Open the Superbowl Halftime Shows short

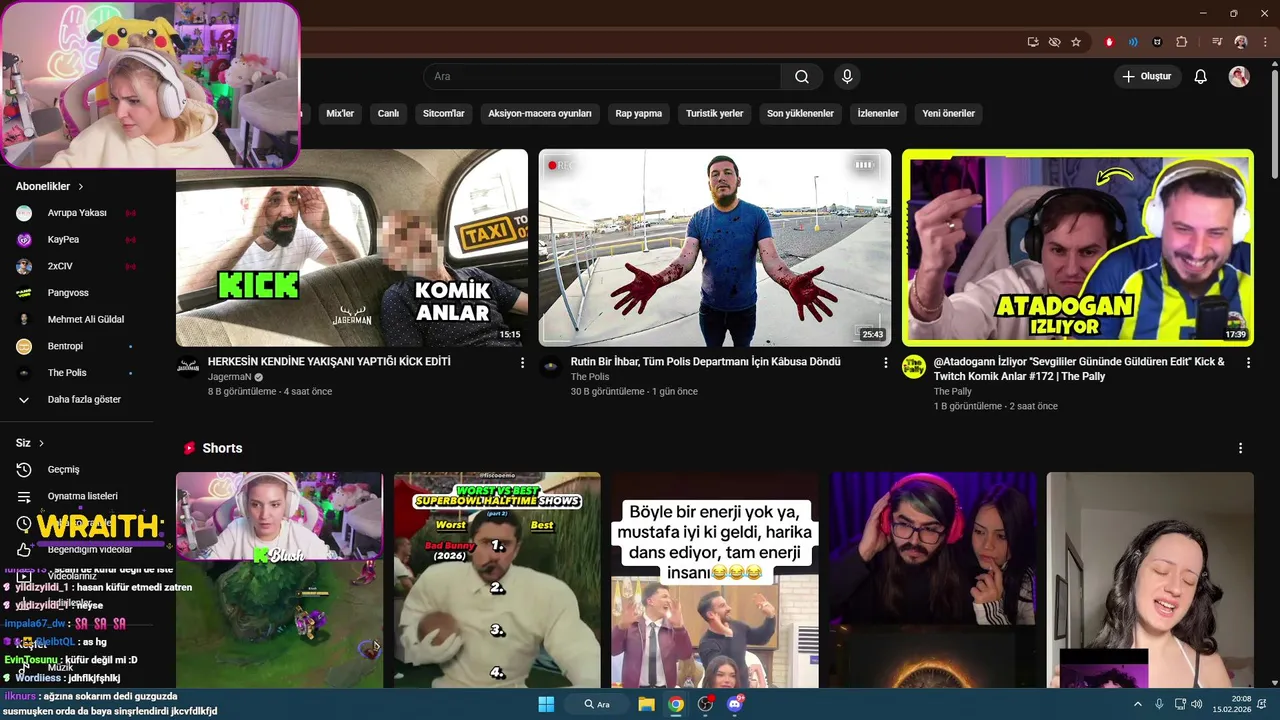click(x=497, y=580)
